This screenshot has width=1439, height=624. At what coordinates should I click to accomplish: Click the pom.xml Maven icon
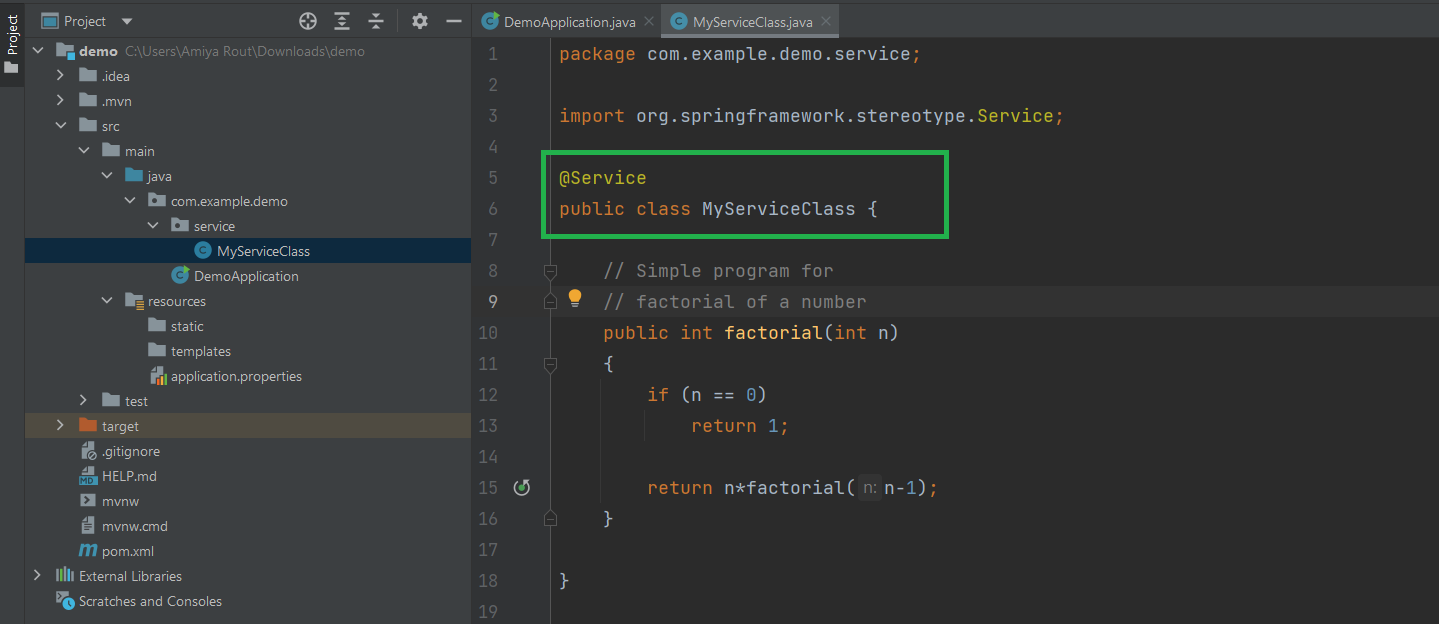click(x=88, y=551)
